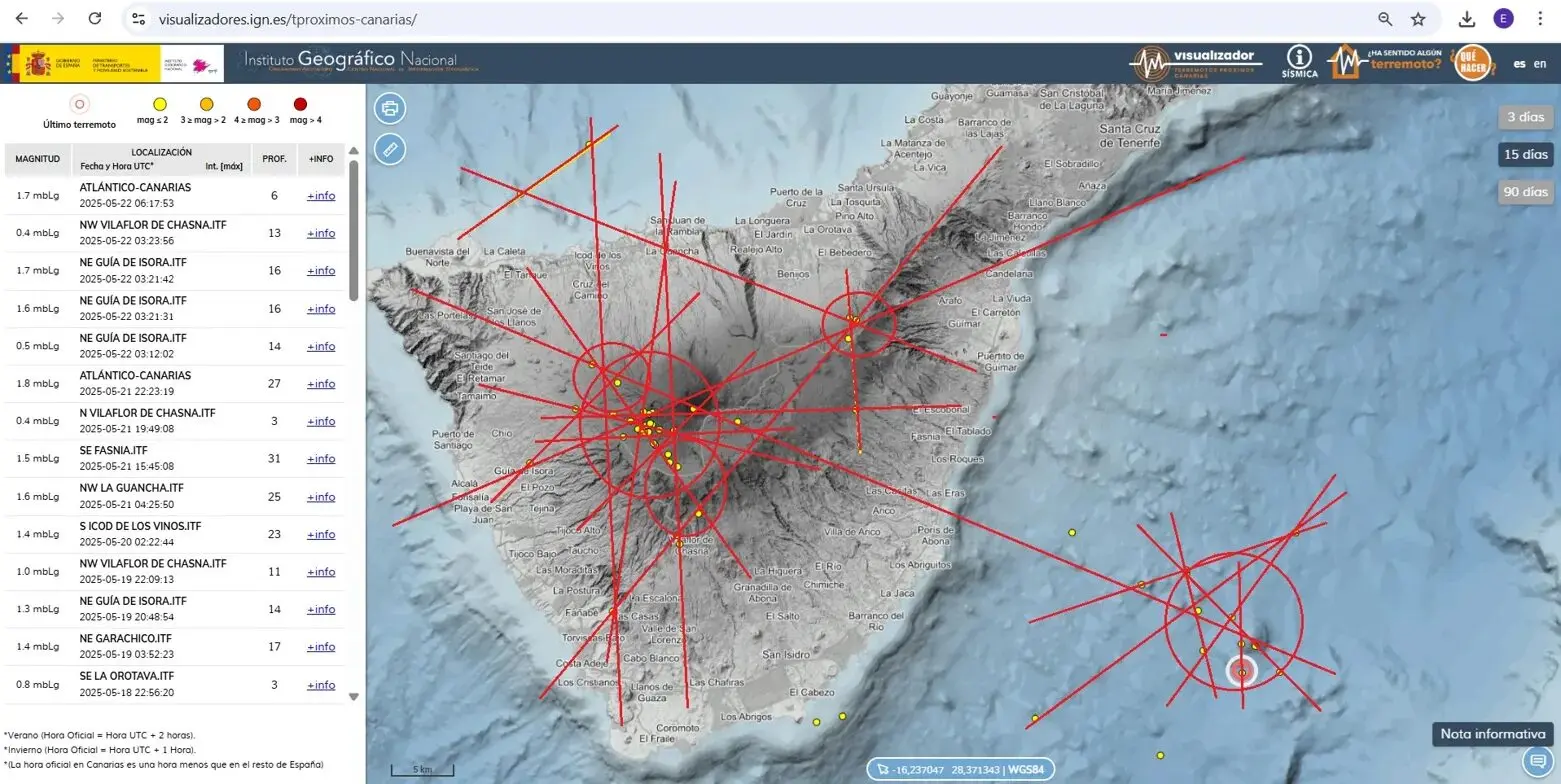Show earthquakes from last 90 días
Image resolution: width=1561 pixels, height=784 pixels.
[x=1525, y=192]
